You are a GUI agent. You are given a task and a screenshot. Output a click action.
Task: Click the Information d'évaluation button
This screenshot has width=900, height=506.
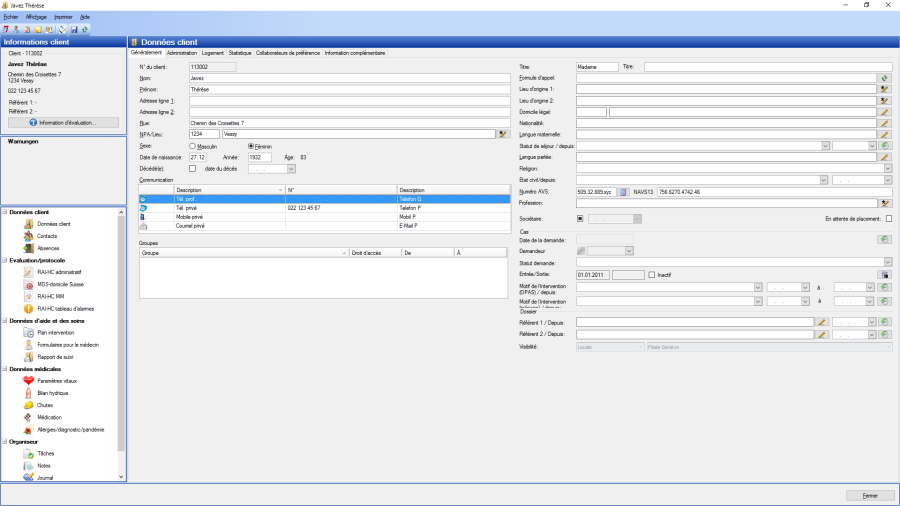[x=63, y=123]
